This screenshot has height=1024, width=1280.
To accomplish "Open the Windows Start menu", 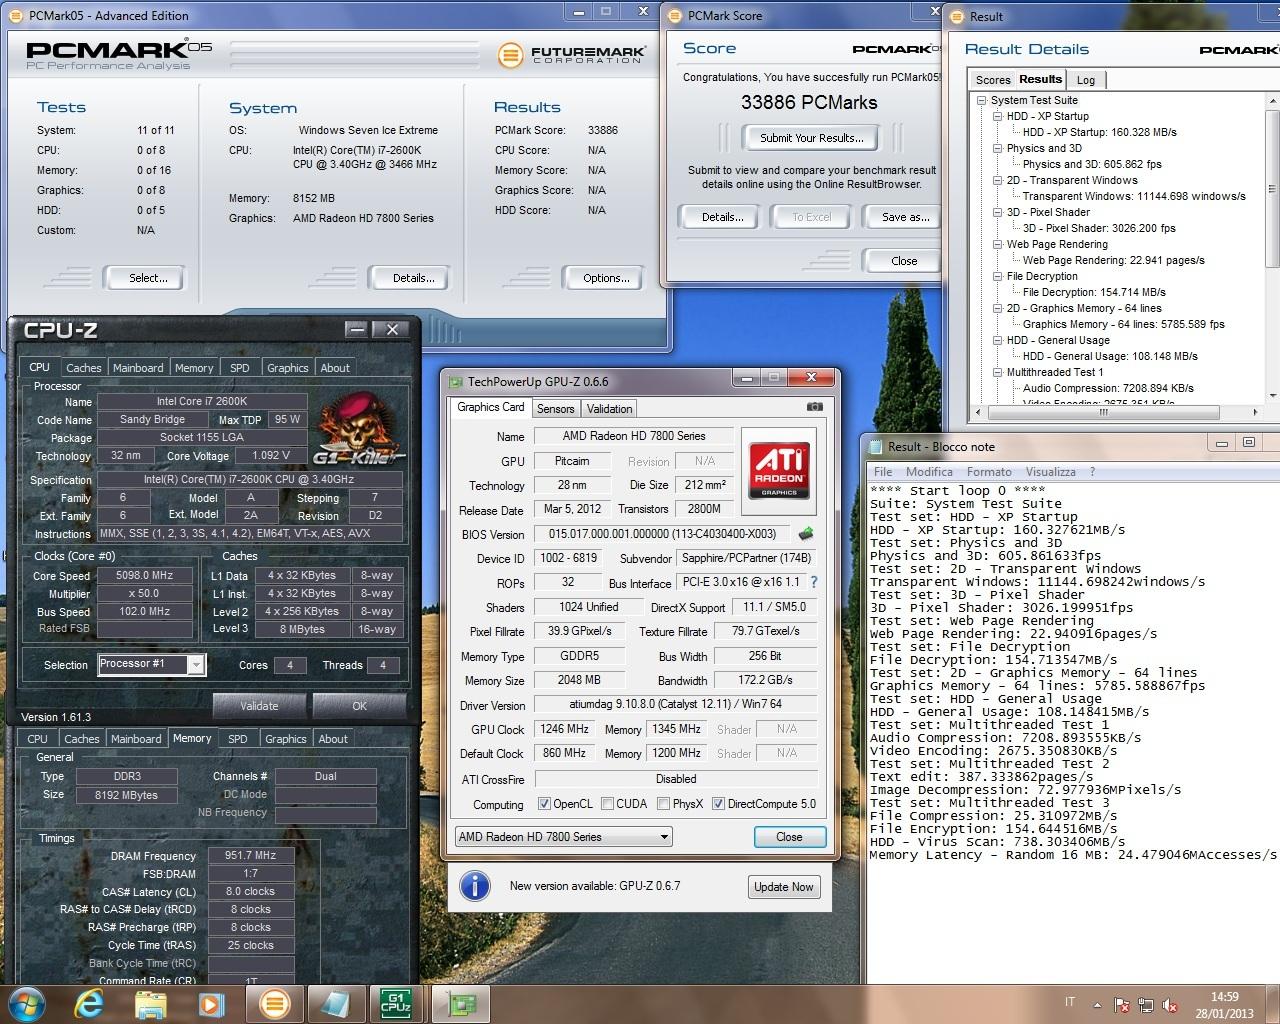I will point(25,1003).
